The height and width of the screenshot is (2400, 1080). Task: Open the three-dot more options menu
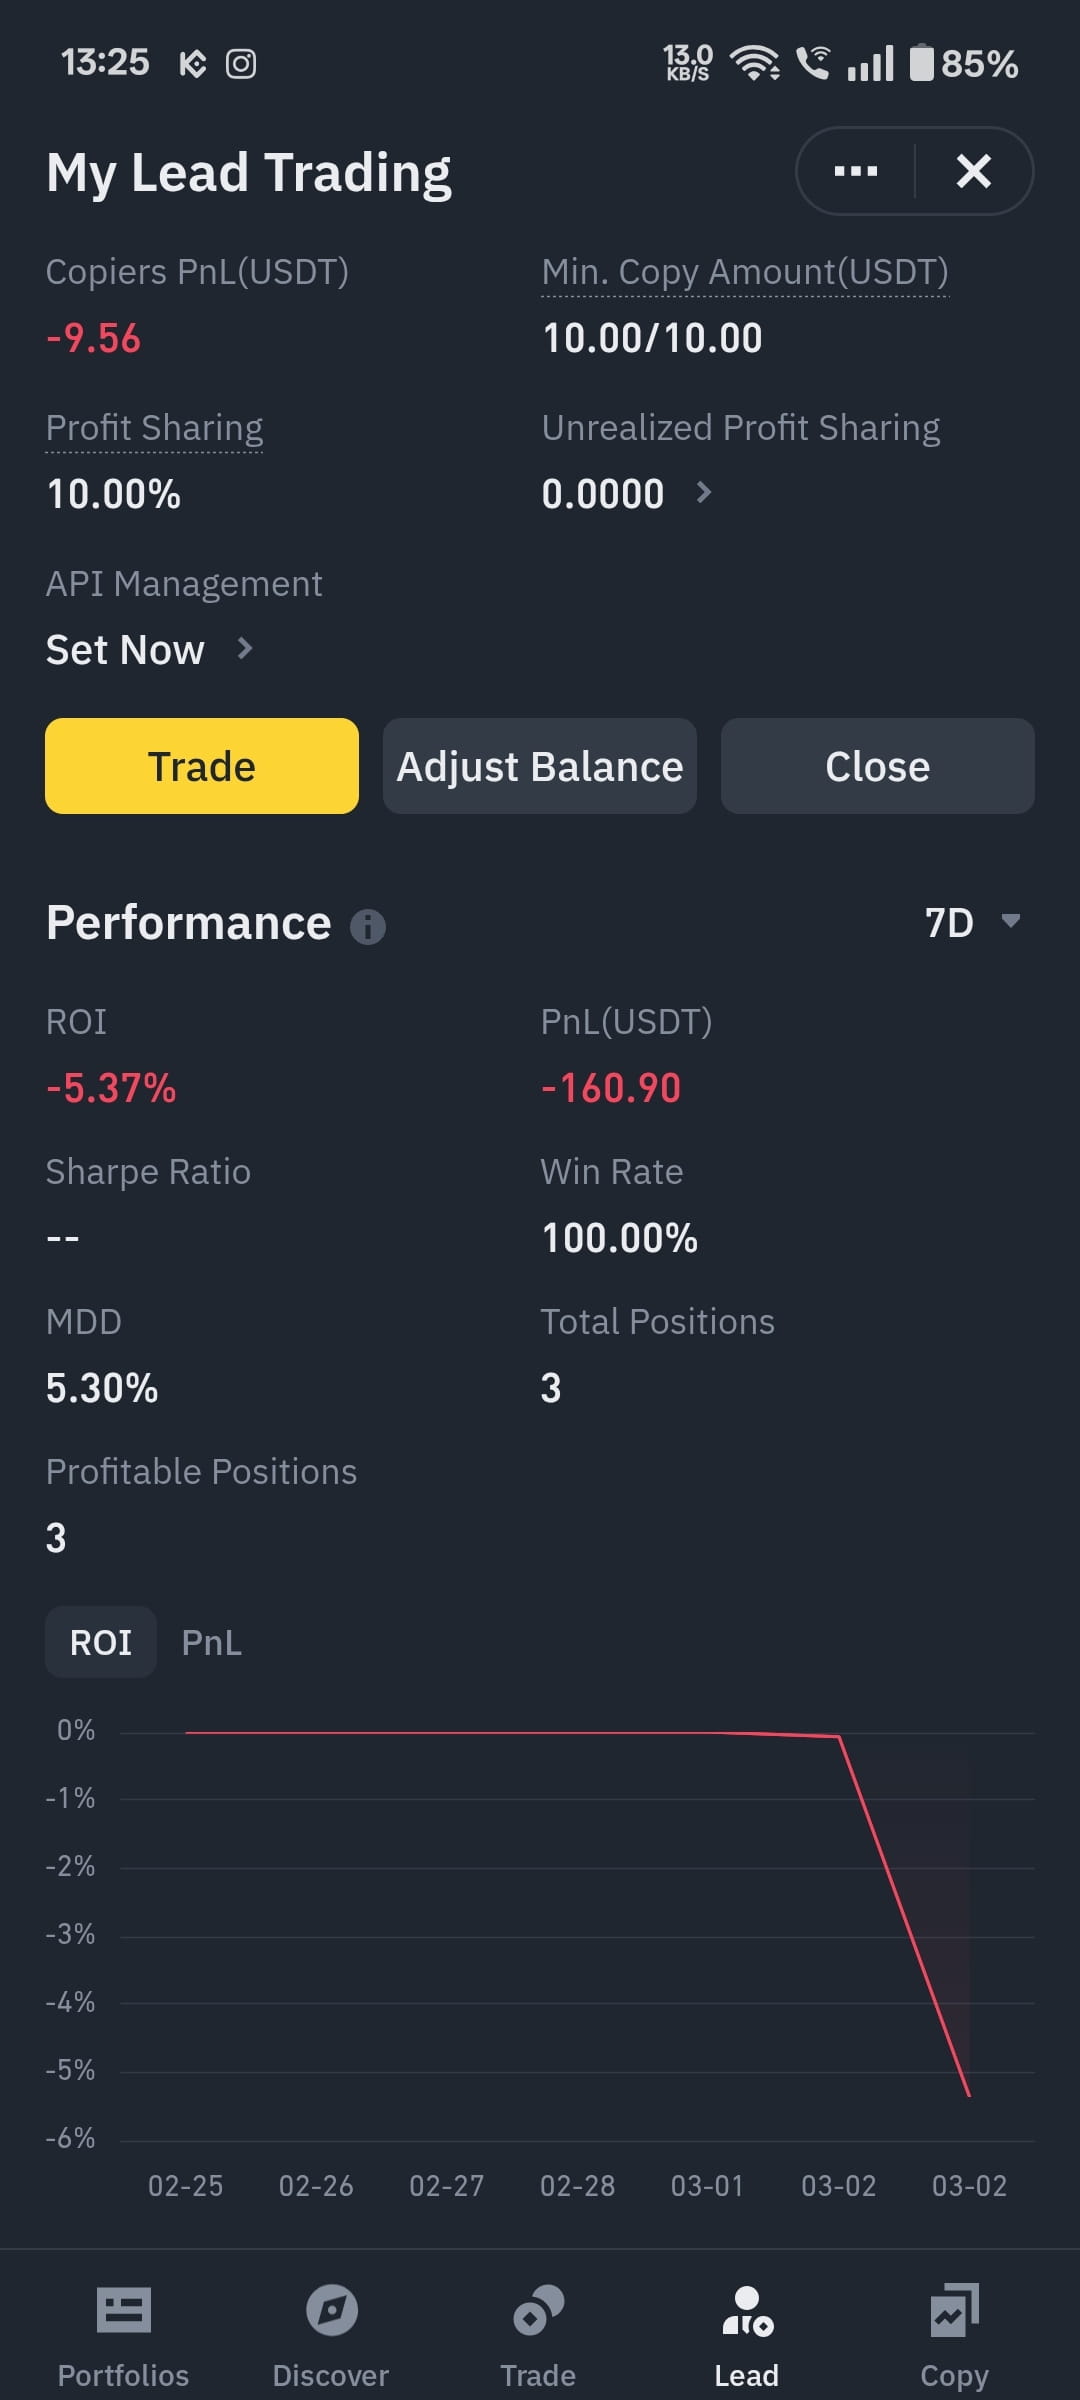click(x=856, y=171)
